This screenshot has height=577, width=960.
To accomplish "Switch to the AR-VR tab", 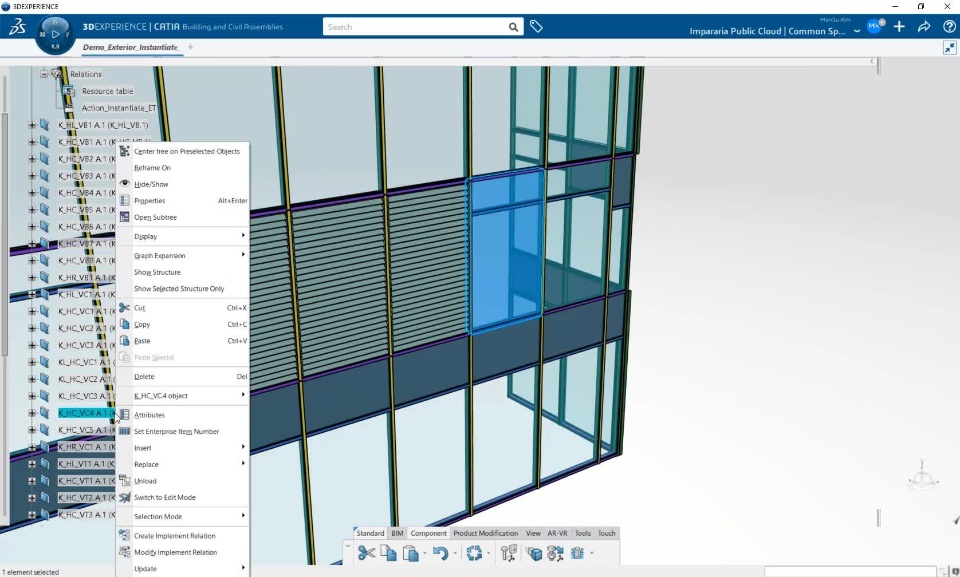I will (557, 533).
